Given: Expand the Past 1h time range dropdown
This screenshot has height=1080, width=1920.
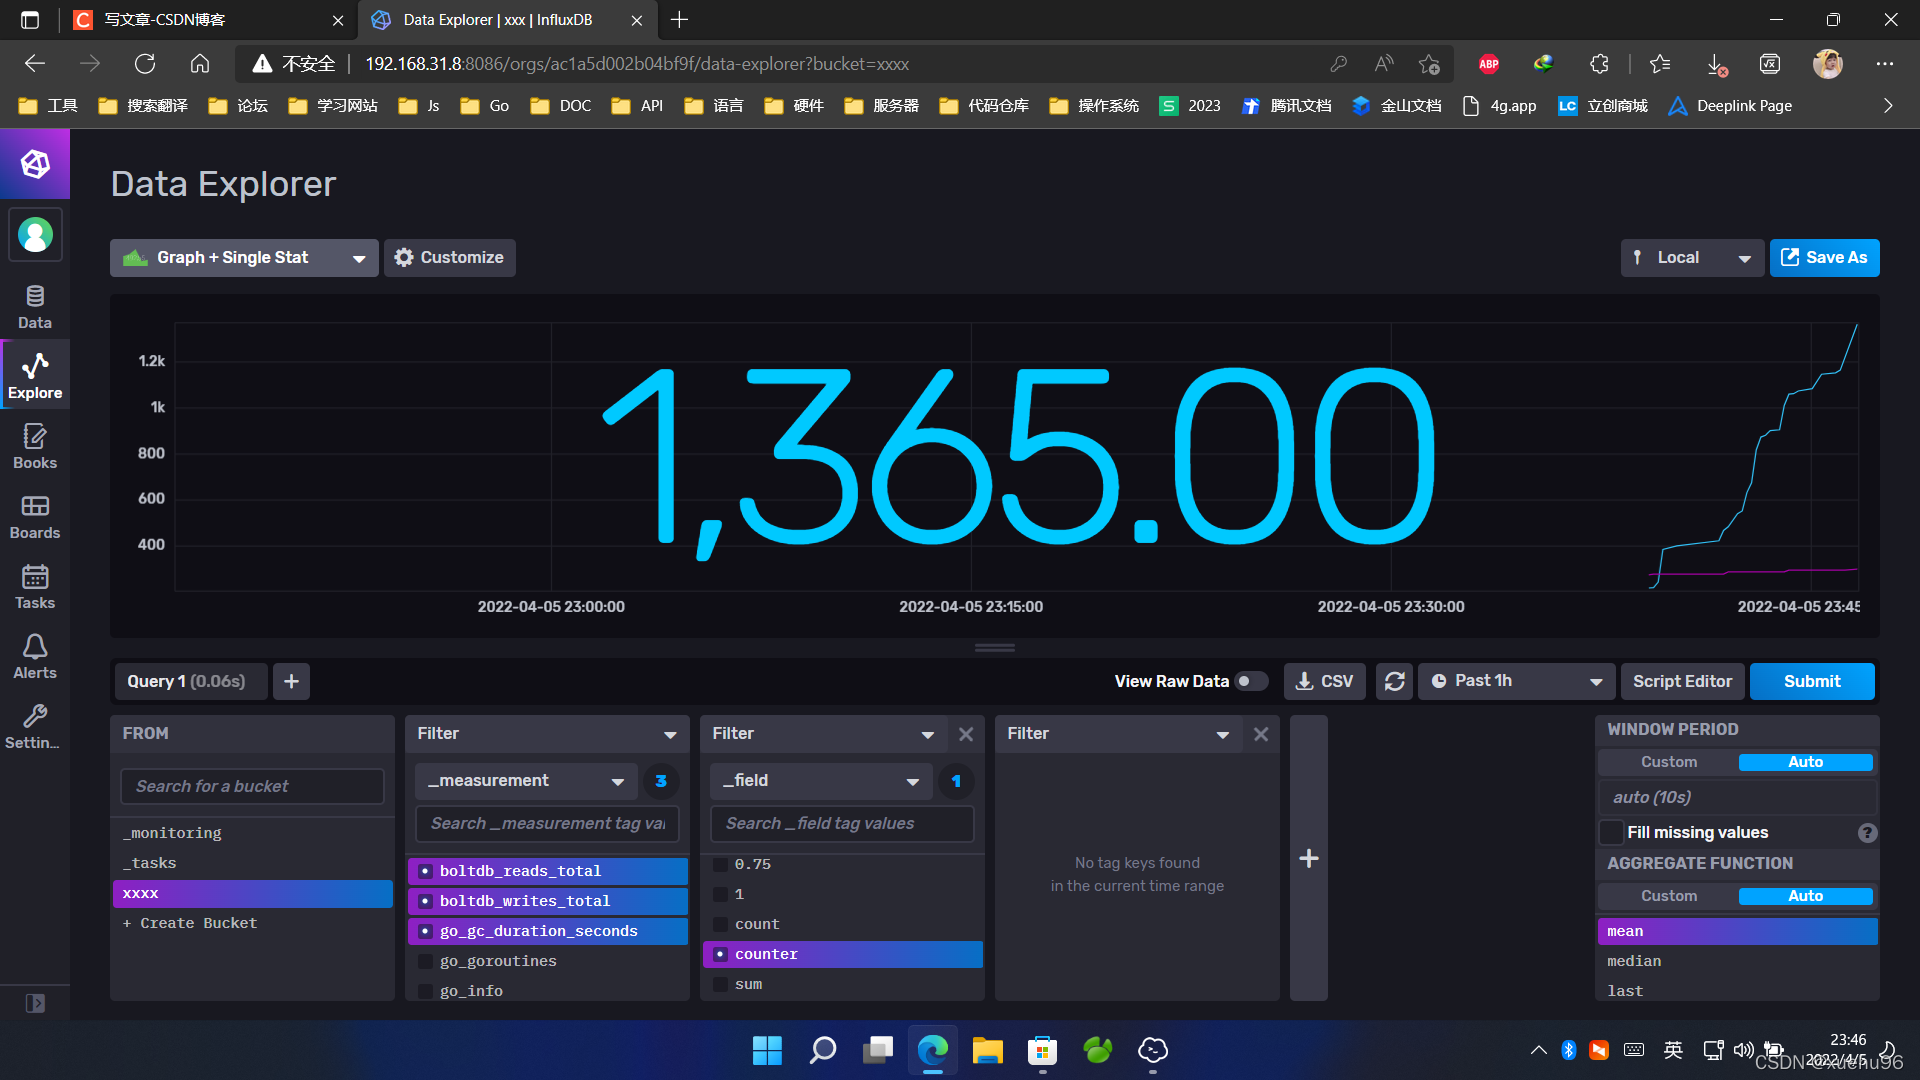Looking at the screenshot, I should point(1516,681).
